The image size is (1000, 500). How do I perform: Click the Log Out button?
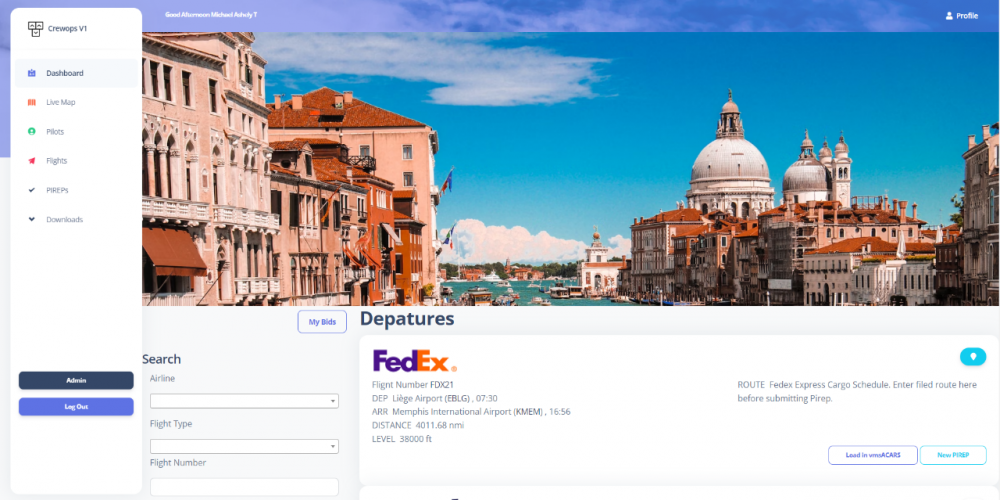[x=76, y=407]
